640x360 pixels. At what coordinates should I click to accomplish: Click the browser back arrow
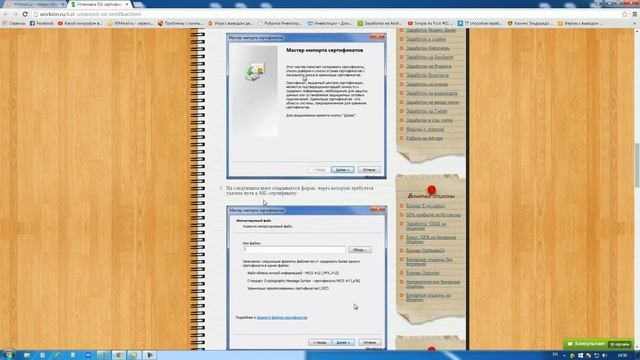point(6,14)
